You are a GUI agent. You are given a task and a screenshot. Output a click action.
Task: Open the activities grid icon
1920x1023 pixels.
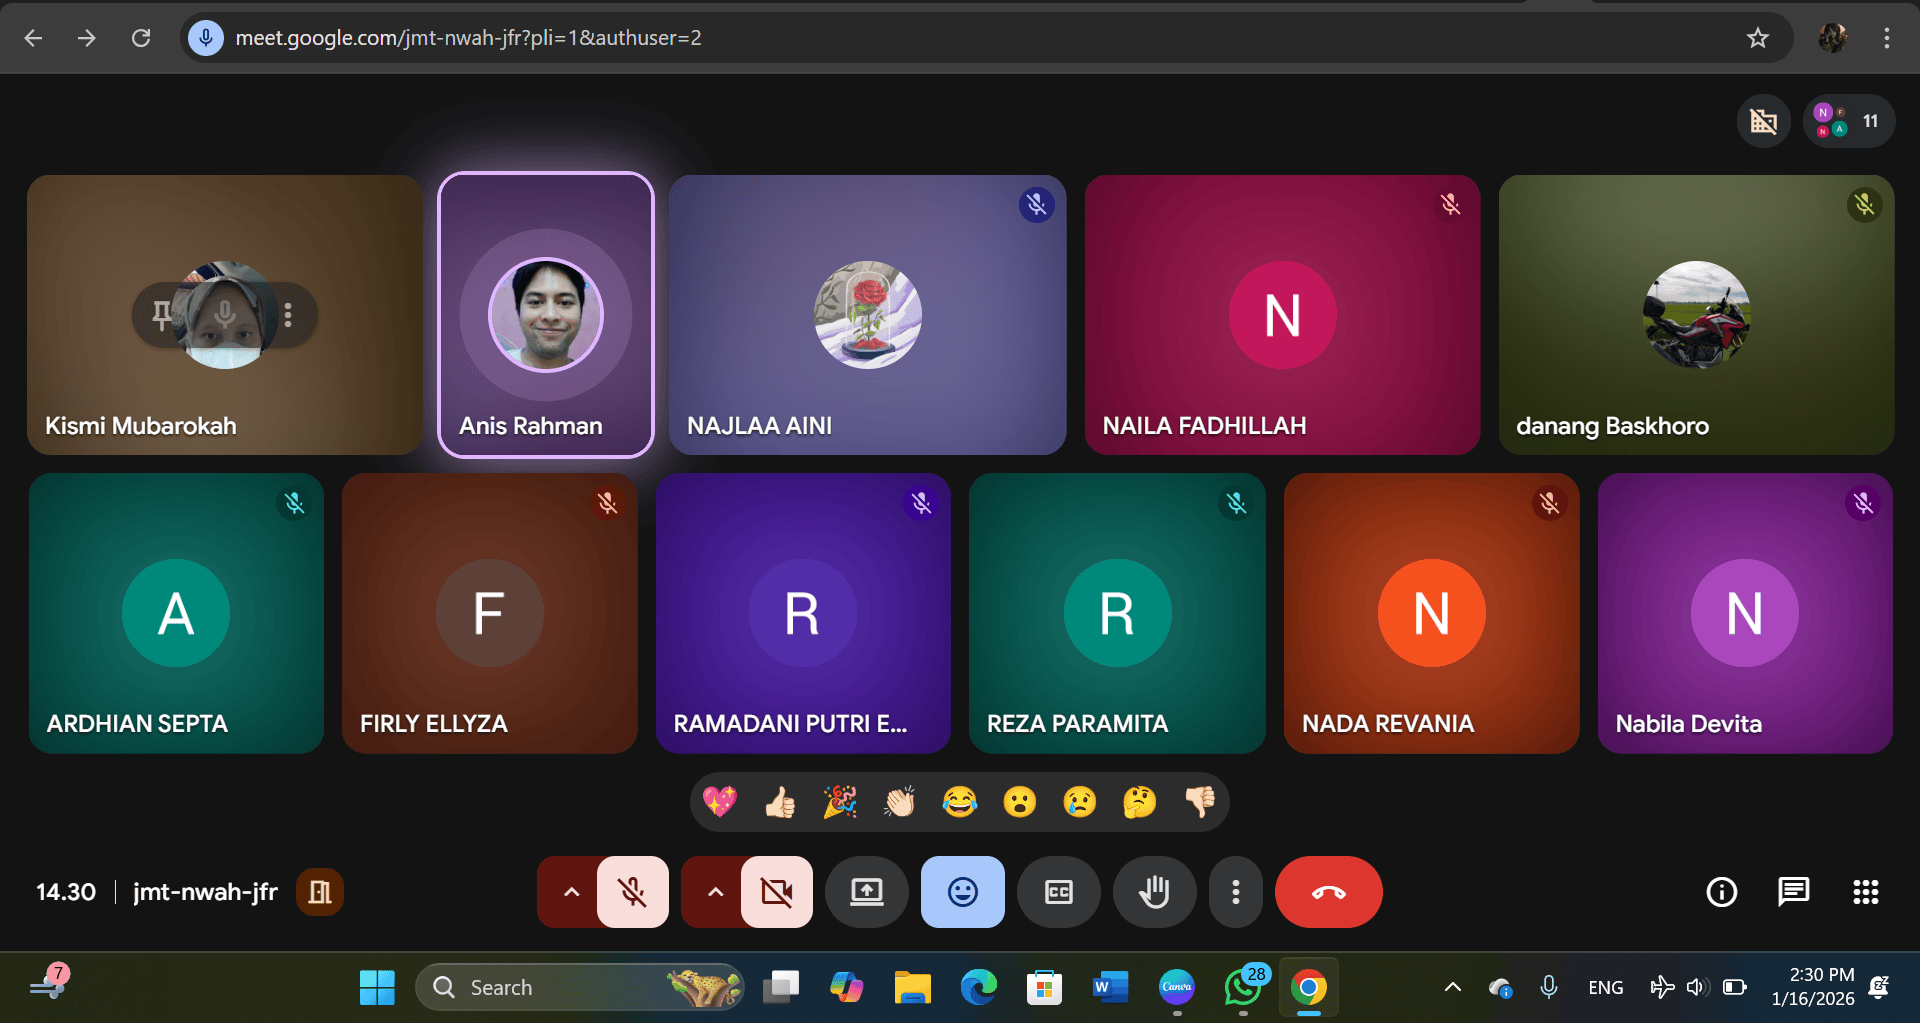(x=1865, y=892)
